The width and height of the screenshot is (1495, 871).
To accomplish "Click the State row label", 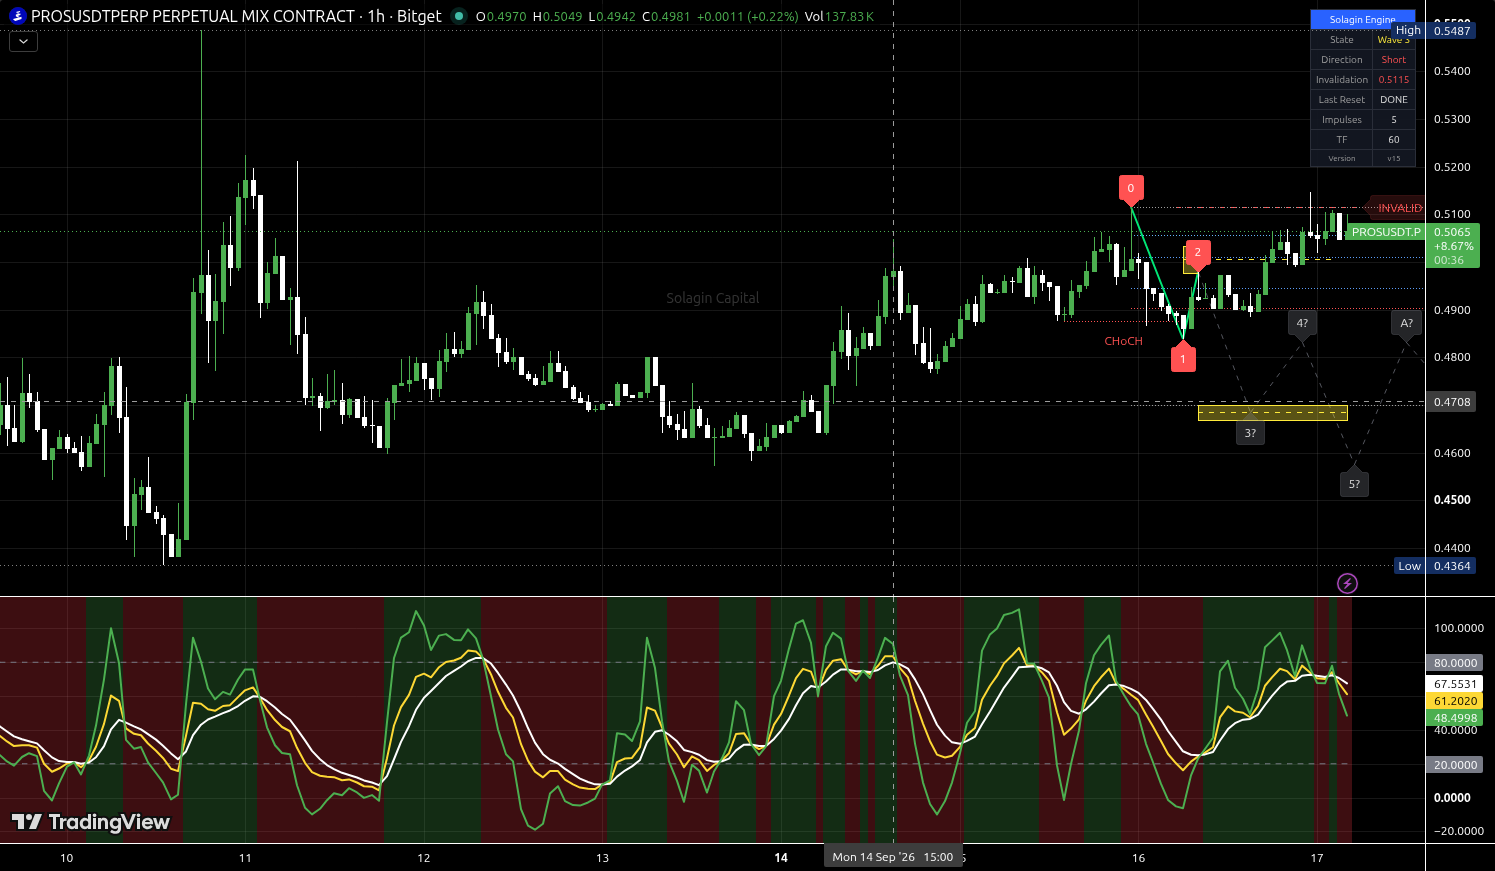I will coord(1342,40).
